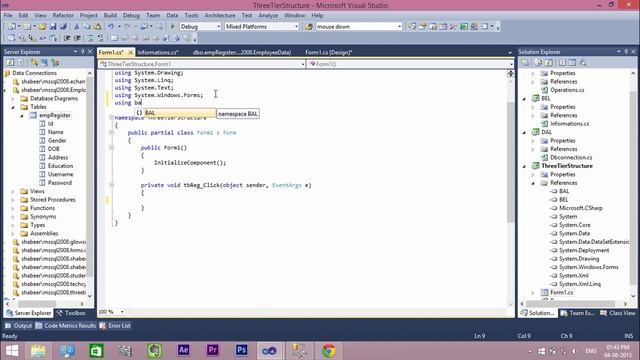Open Premiere Pro from the taskbar
Screen dimensions: 640x360
(212, 351)
